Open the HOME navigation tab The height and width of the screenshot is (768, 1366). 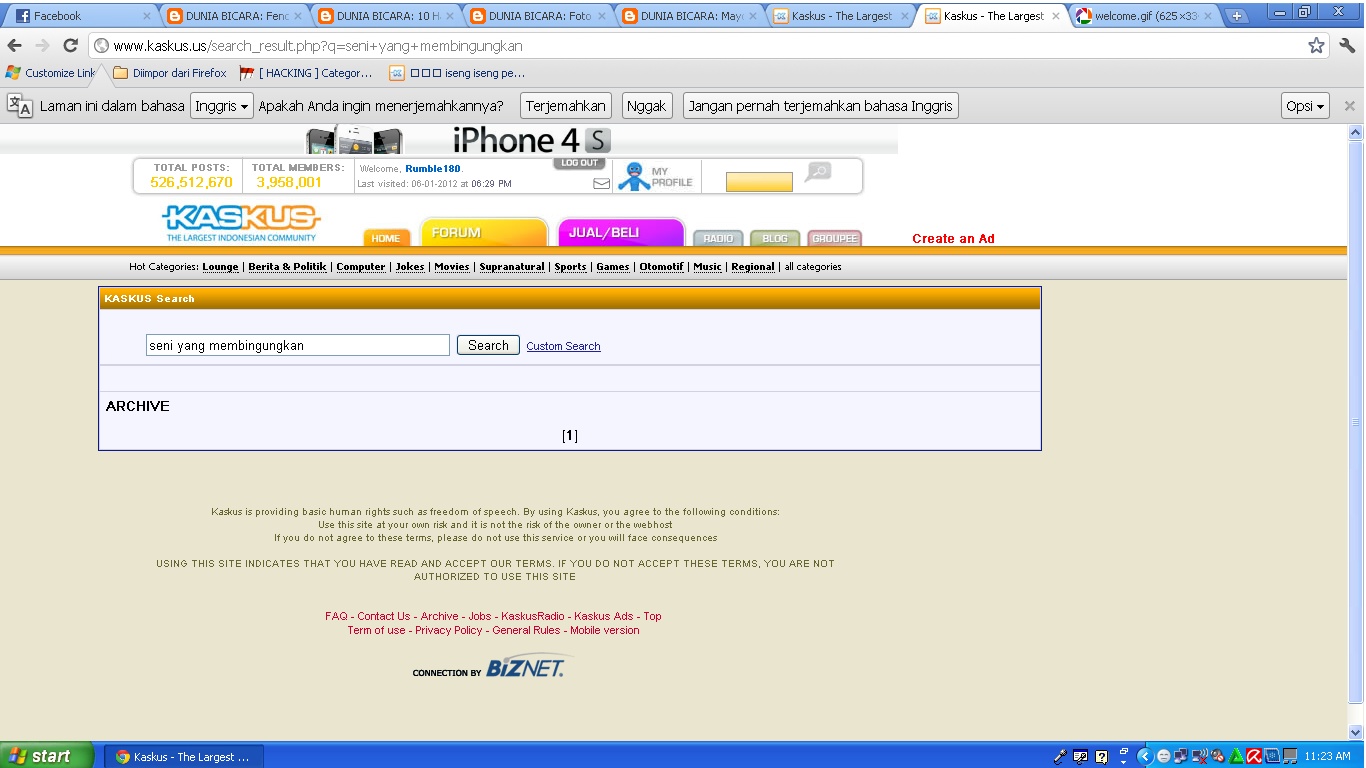(x=386, y=238)
